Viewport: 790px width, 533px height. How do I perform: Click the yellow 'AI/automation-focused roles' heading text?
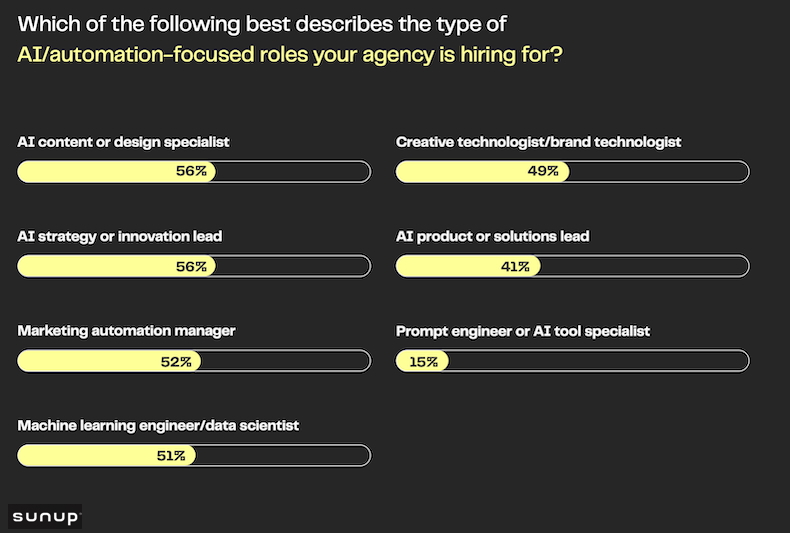(290, 54)
